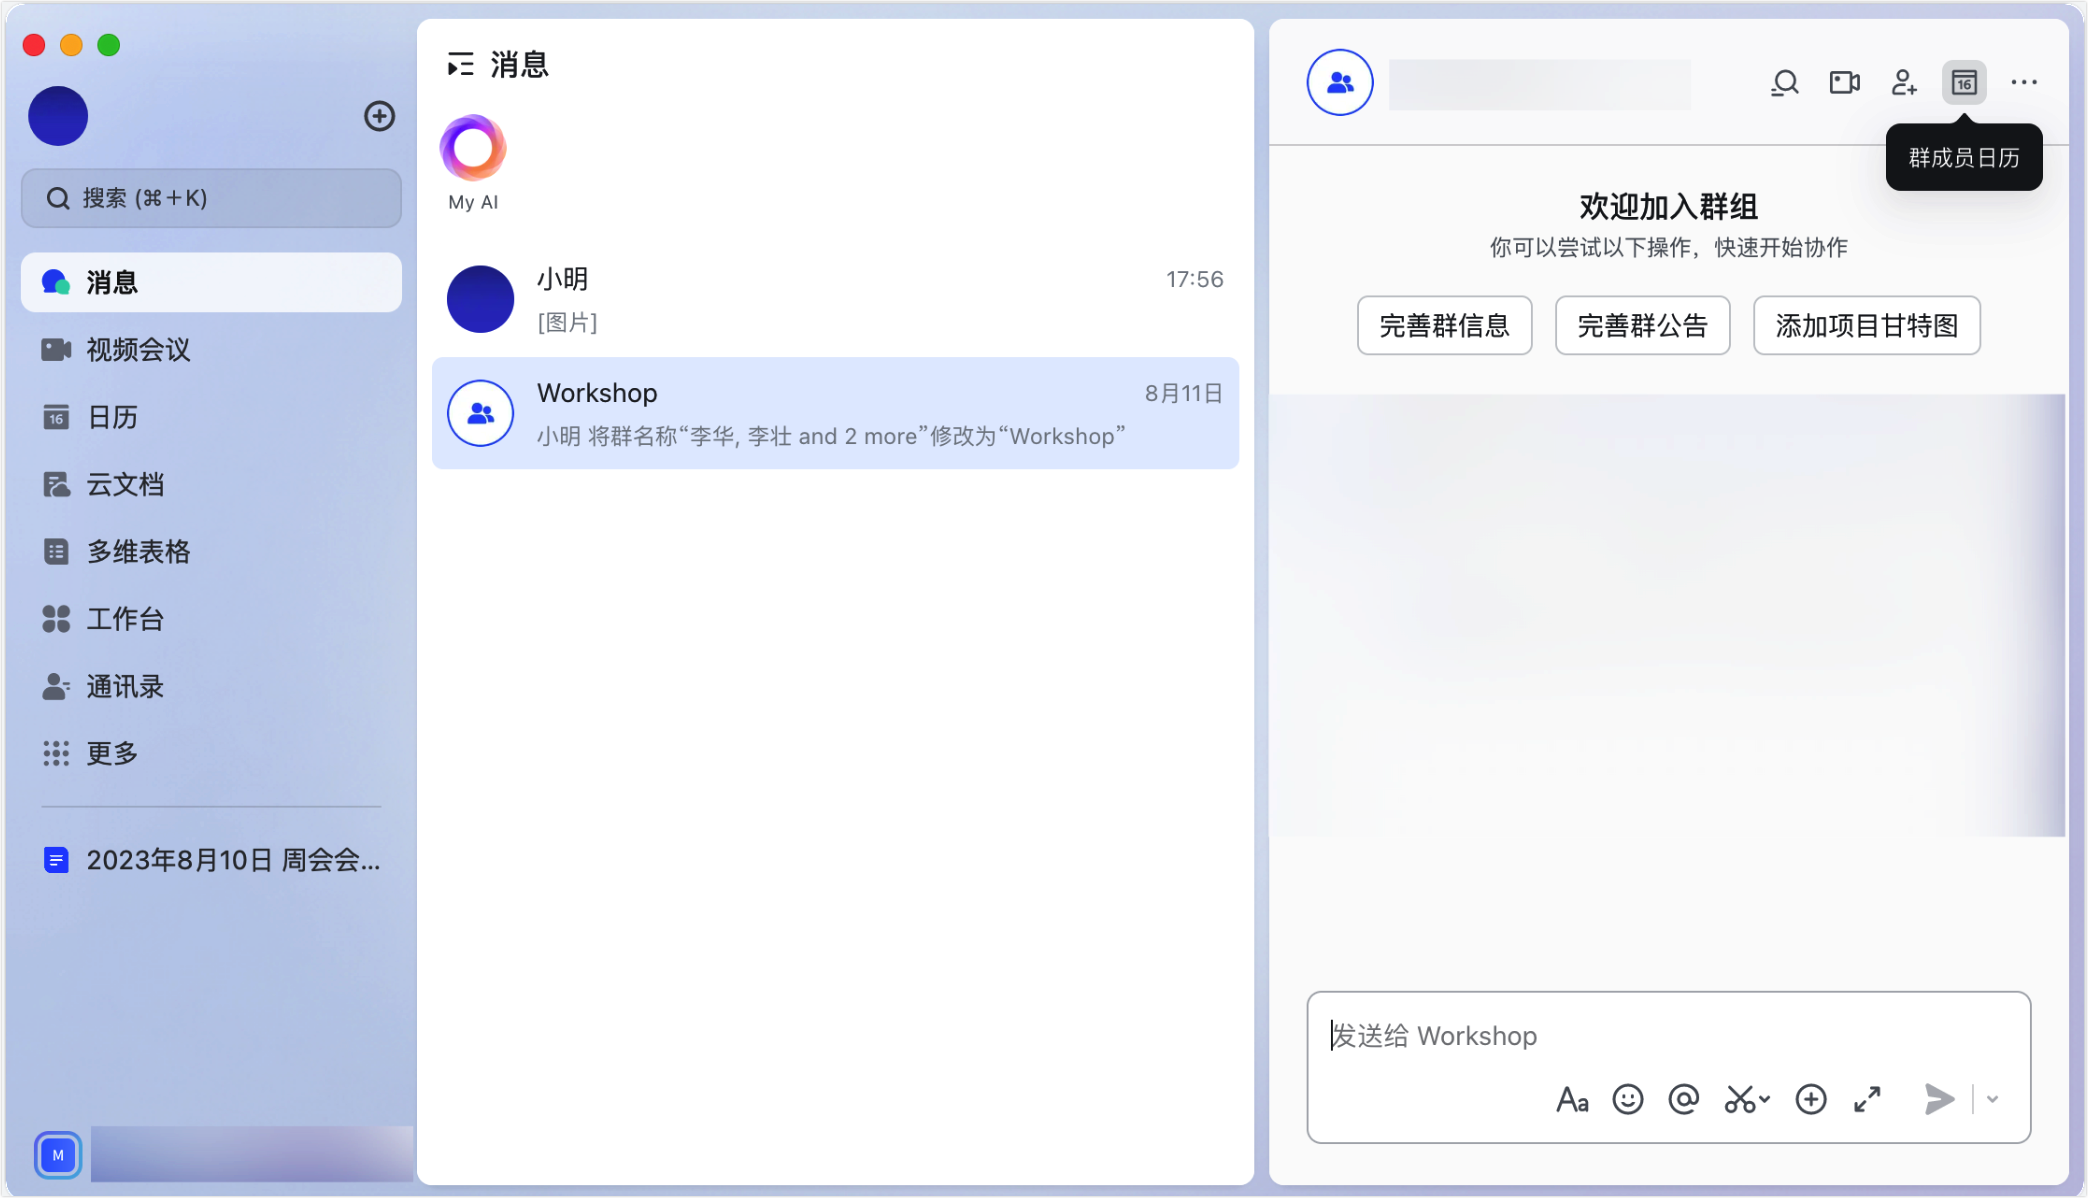Image resolution: width=2088 pixels, height=1198 pixels.
Task: Open the group member calendar icon
Action: [1964, 83]
